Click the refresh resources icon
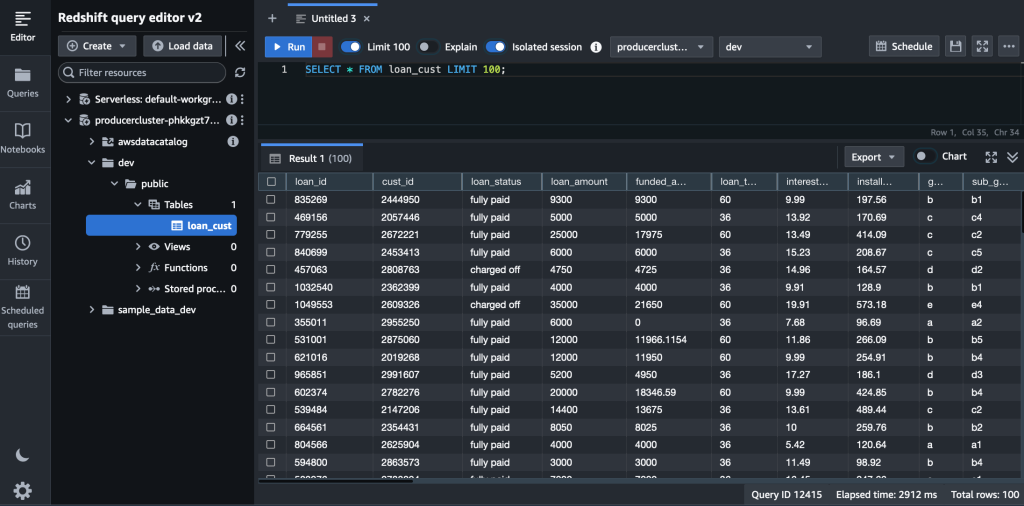This screenshot has height=506, width=1024. pos(240,73)
